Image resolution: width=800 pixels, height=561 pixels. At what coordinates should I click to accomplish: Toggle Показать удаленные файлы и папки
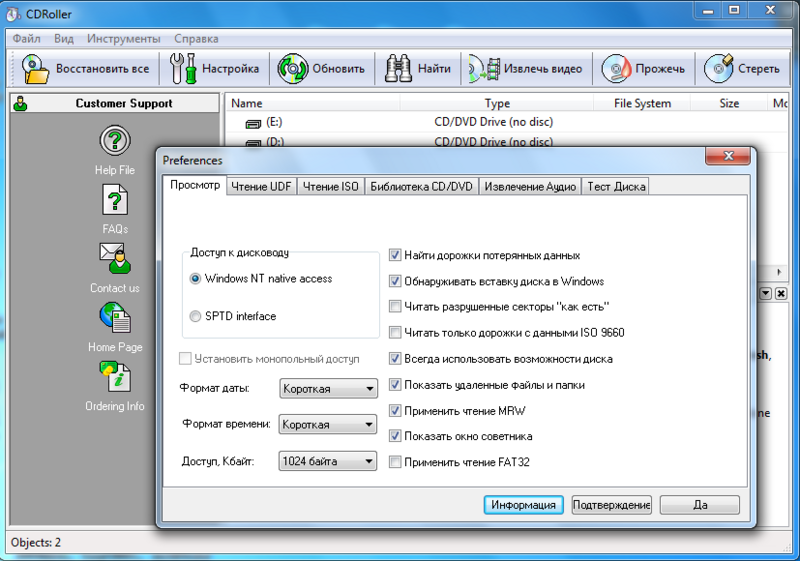pyautogui.click(x=395, y=384)
